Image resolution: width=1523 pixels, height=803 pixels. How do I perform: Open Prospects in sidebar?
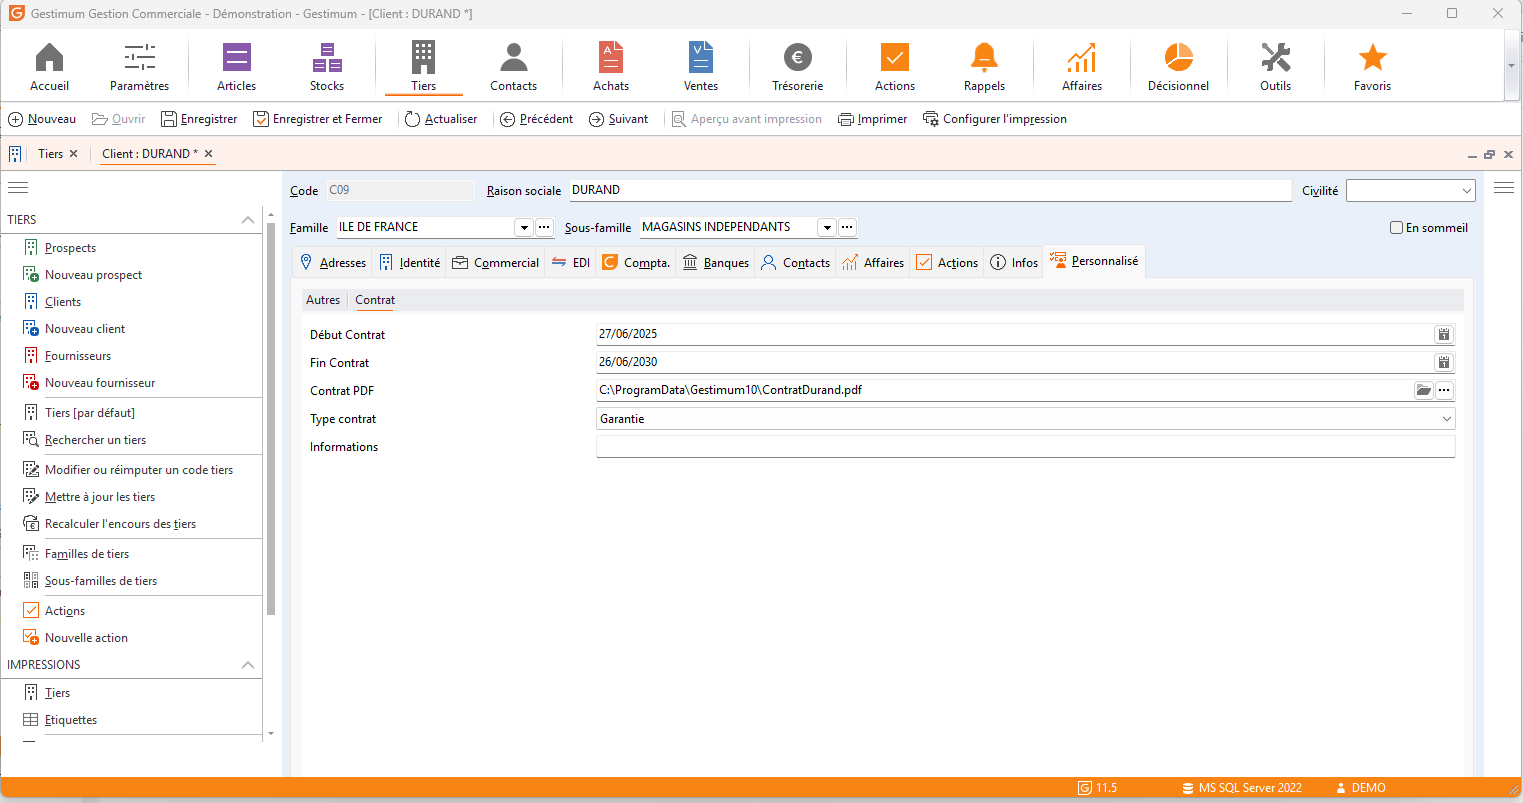pos(70,248)
